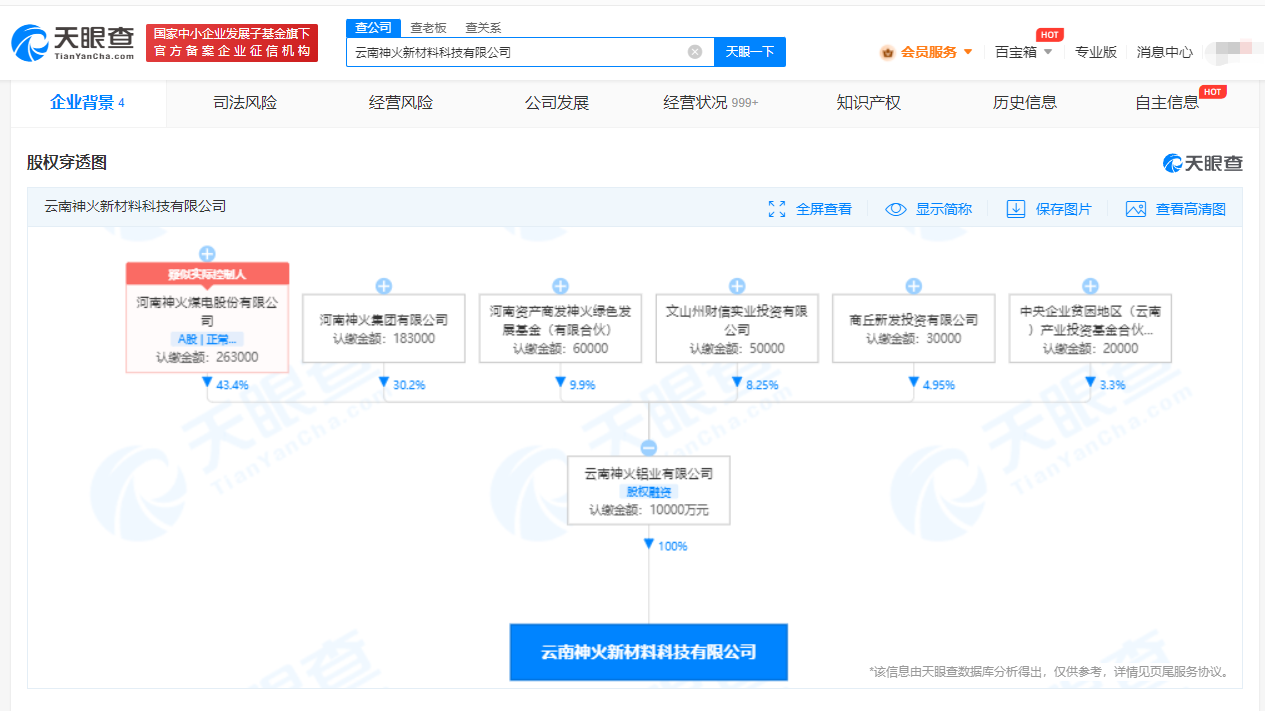
Task: Click the 100% share percentage
Action: 672,546
